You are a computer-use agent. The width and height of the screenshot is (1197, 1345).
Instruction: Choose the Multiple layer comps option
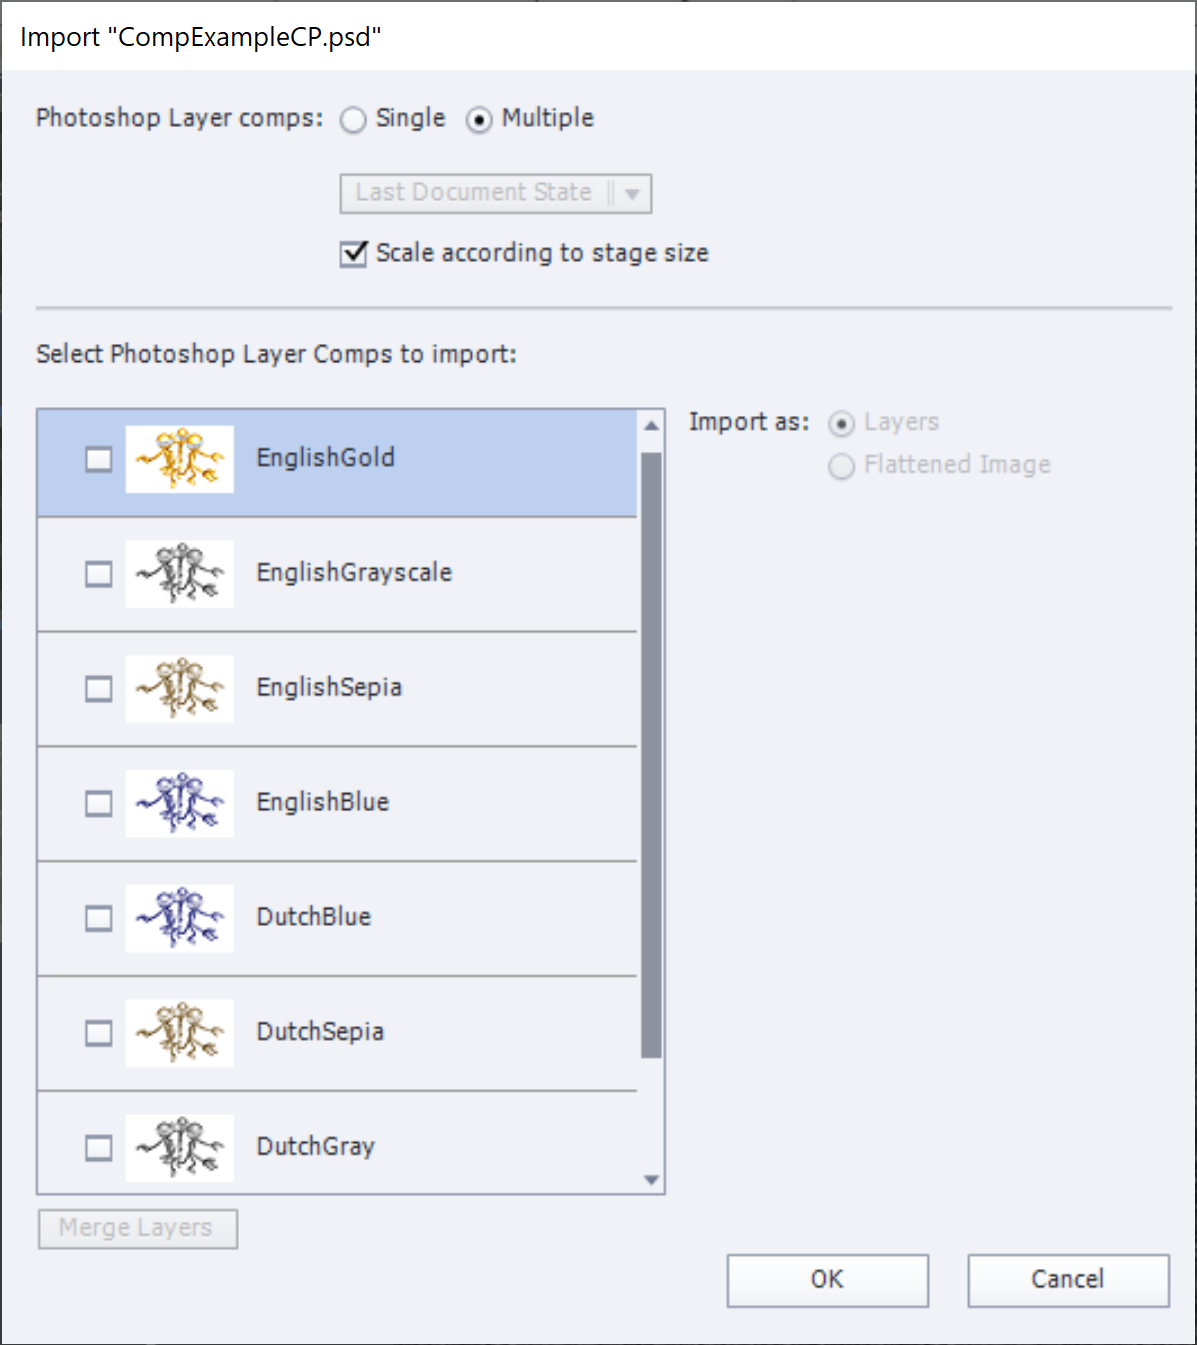pos(480,120)
